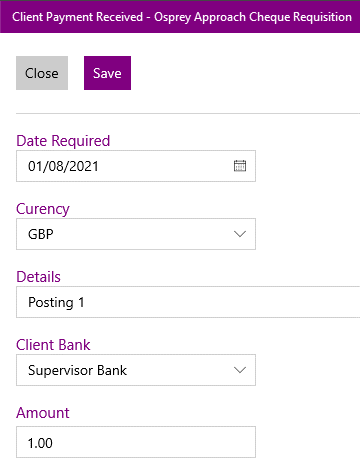The width and height of the screenshot is (360, 464).
Task: Click into the Details text field
Action: tap(188, 302)
